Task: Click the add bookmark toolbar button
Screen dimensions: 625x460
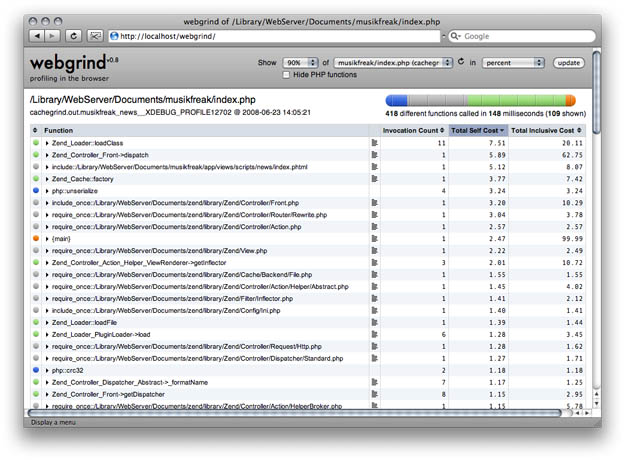Action: pos(95,36)
